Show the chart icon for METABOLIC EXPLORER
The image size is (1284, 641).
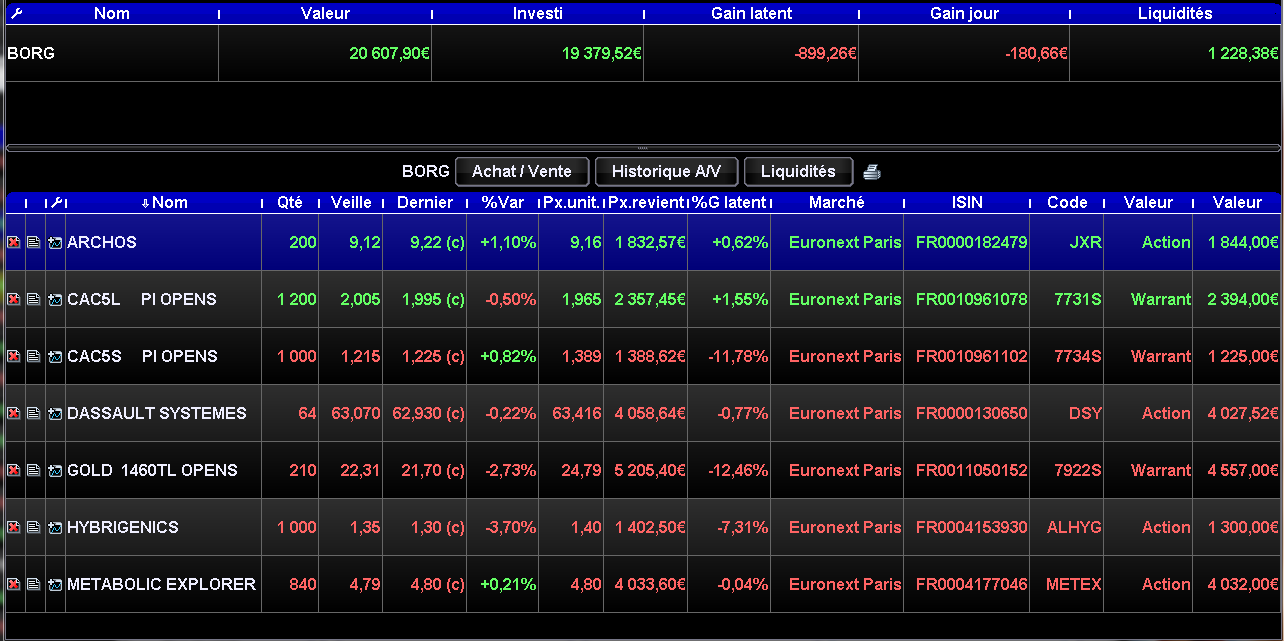pyautogui.click(x=55, y=584)
